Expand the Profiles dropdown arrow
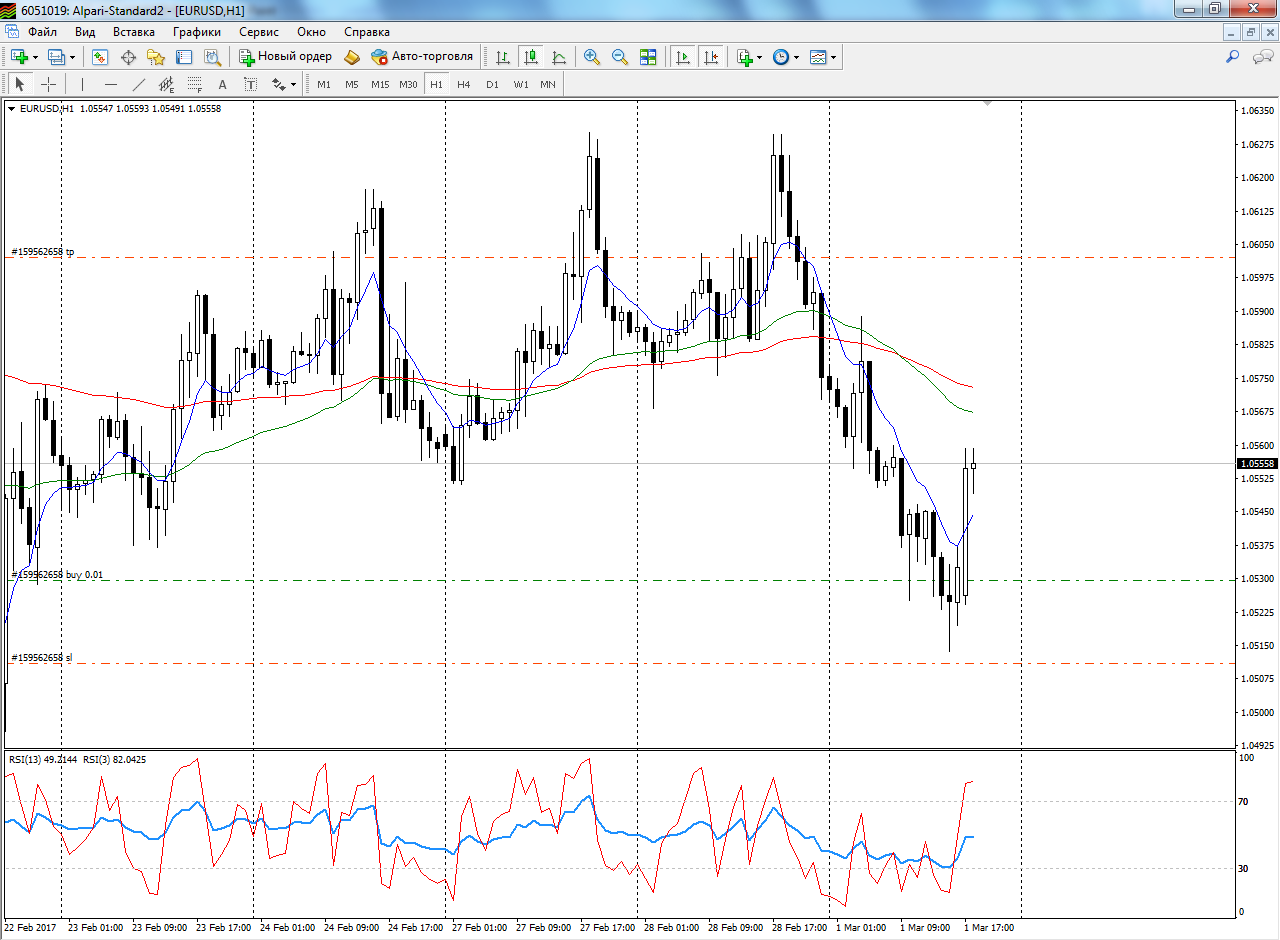1280x940 pixels. (x=72, y=57)
